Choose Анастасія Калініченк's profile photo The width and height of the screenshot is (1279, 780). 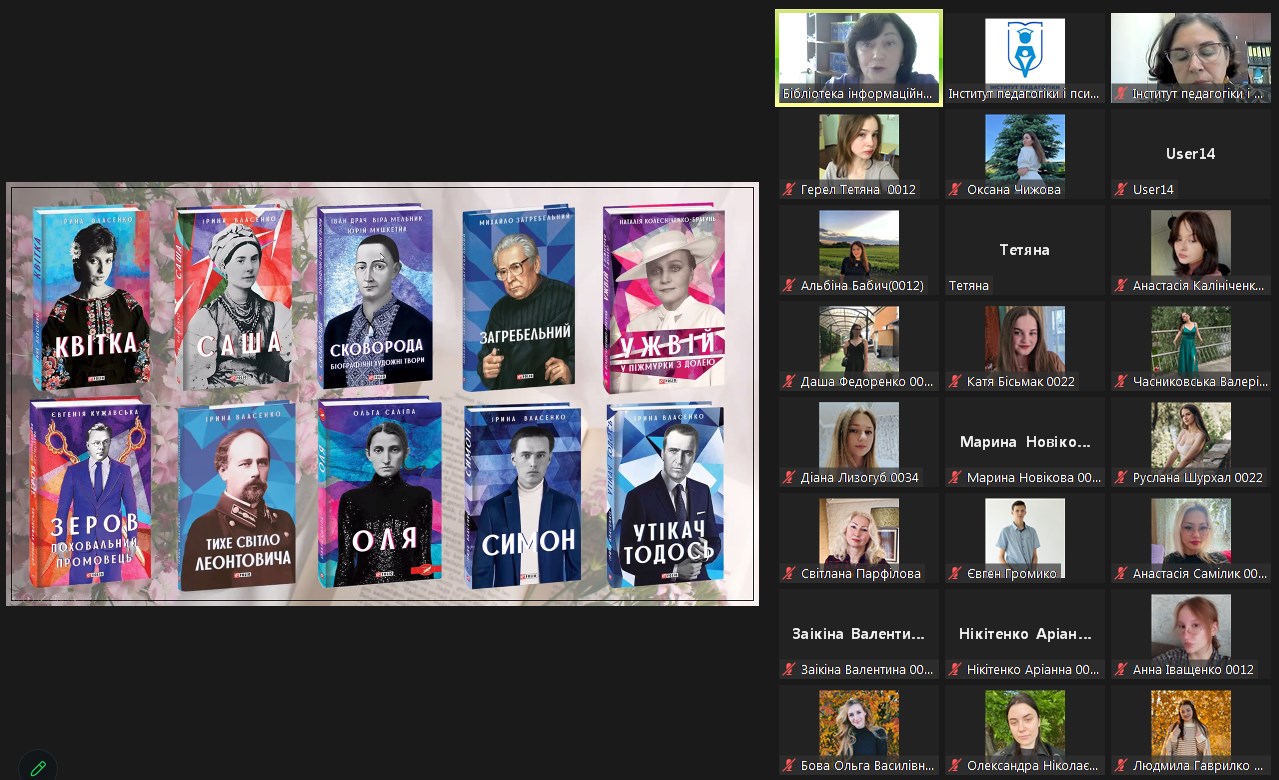(1191, 243)
